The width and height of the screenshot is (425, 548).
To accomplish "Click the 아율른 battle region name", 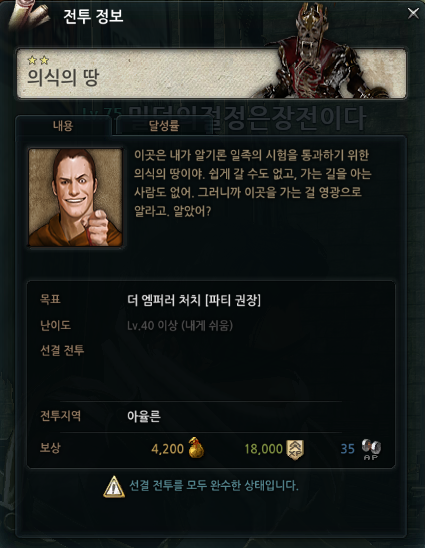I will [x=144, y=416].
